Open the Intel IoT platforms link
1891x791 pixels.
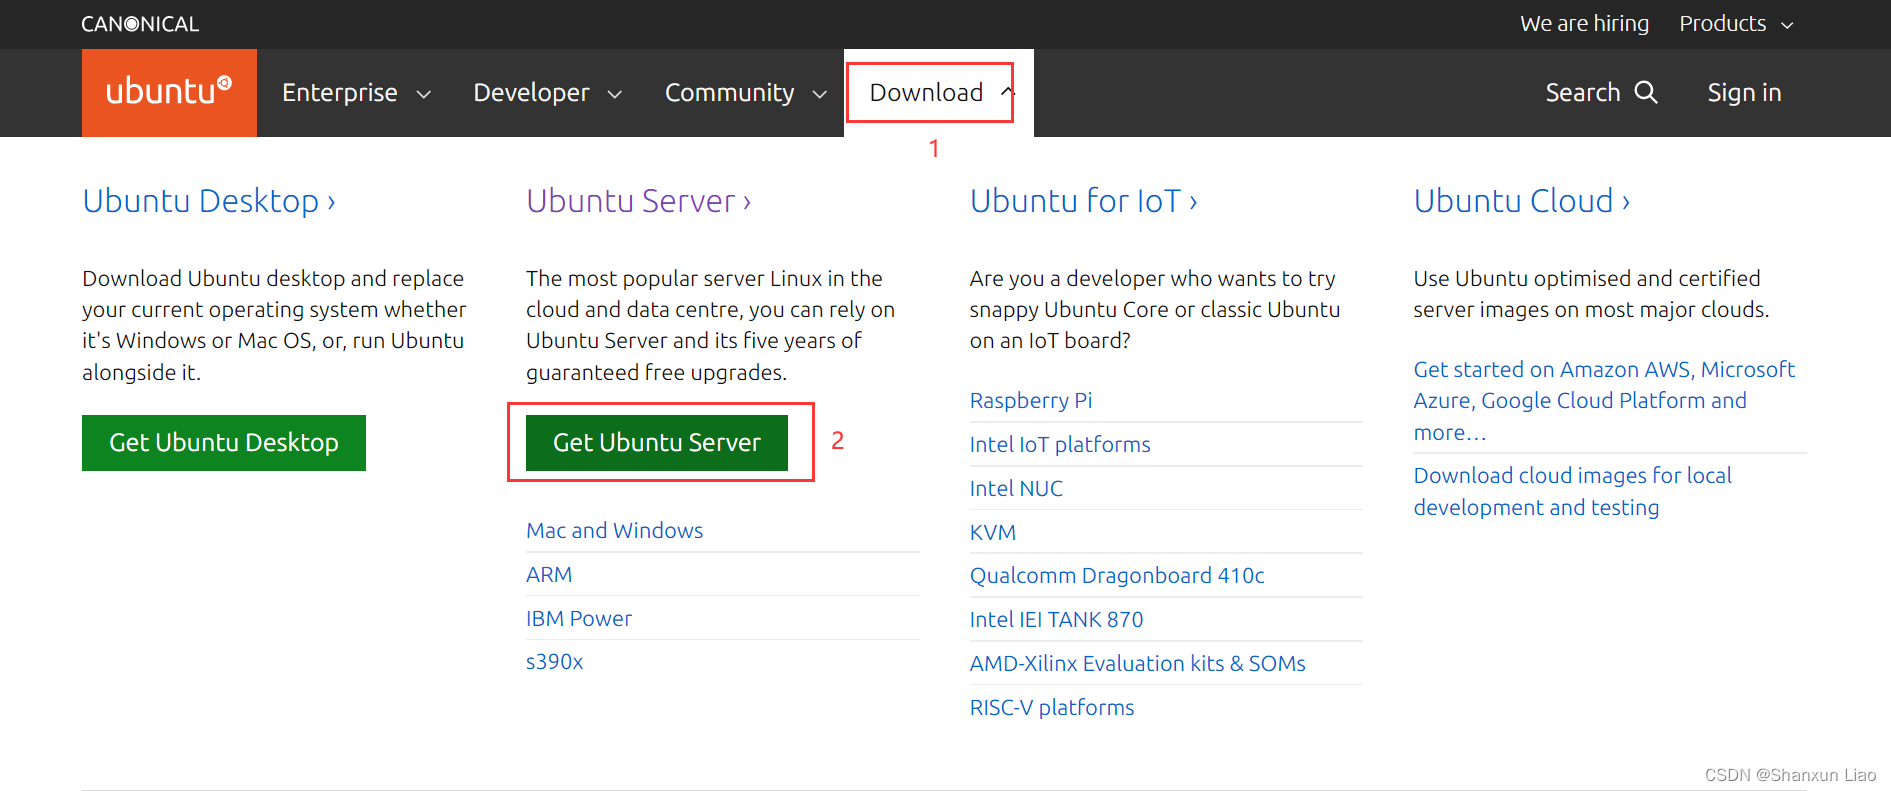coord(1060,445)
